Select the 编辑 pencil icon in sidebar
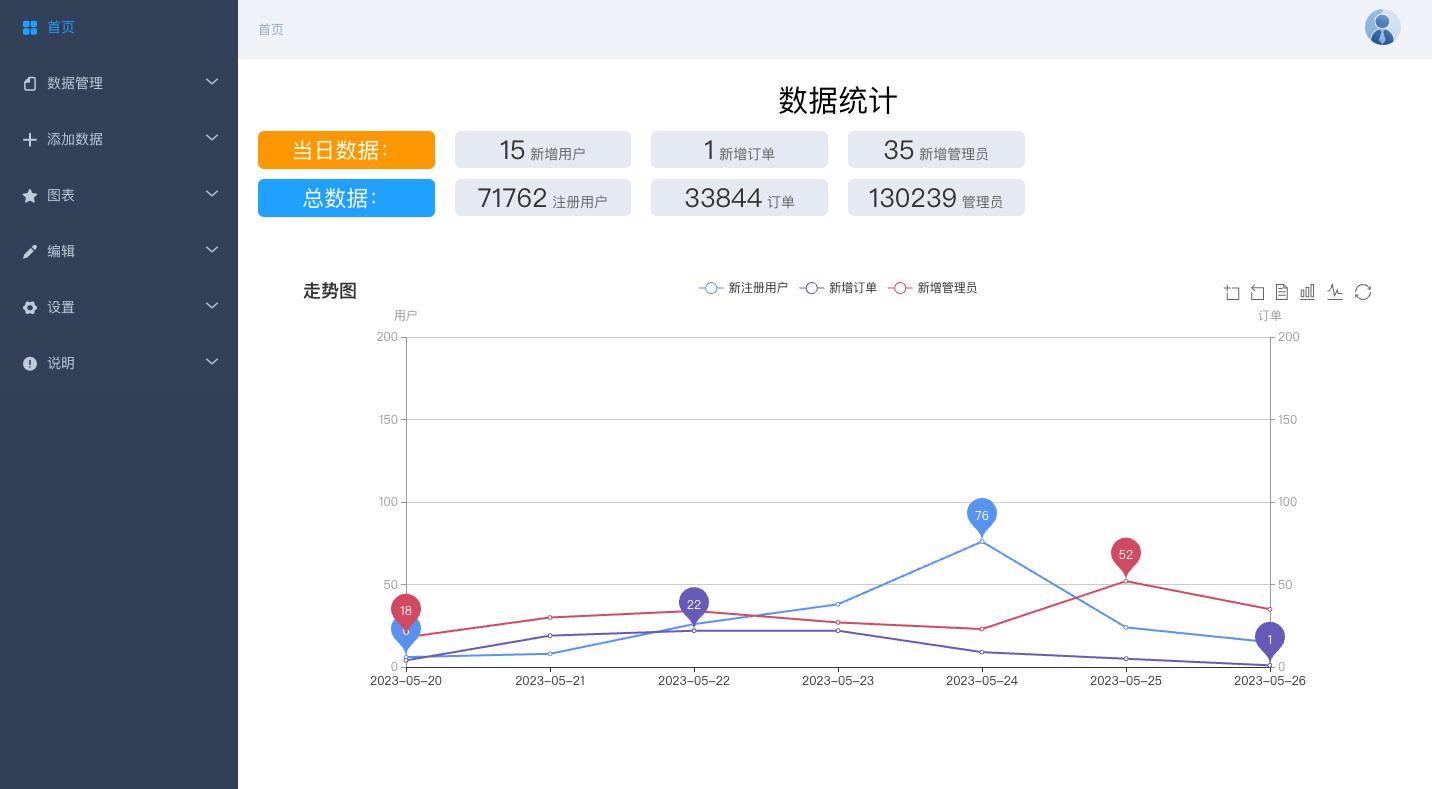1432x789 pixels. pos(30,251)
